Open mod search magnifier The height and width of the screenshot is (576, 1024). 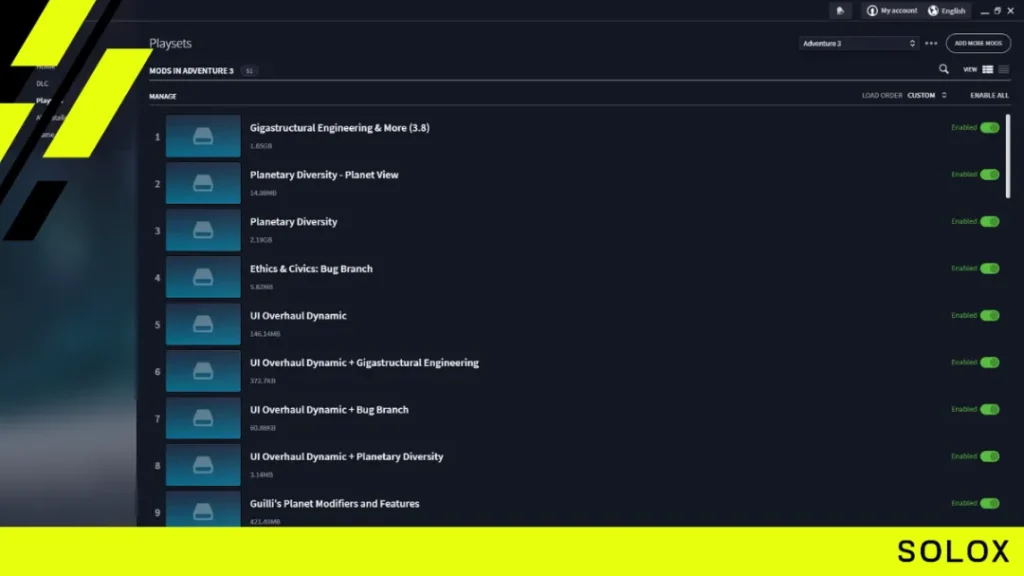pyautogui.click(x=944, y=69)
